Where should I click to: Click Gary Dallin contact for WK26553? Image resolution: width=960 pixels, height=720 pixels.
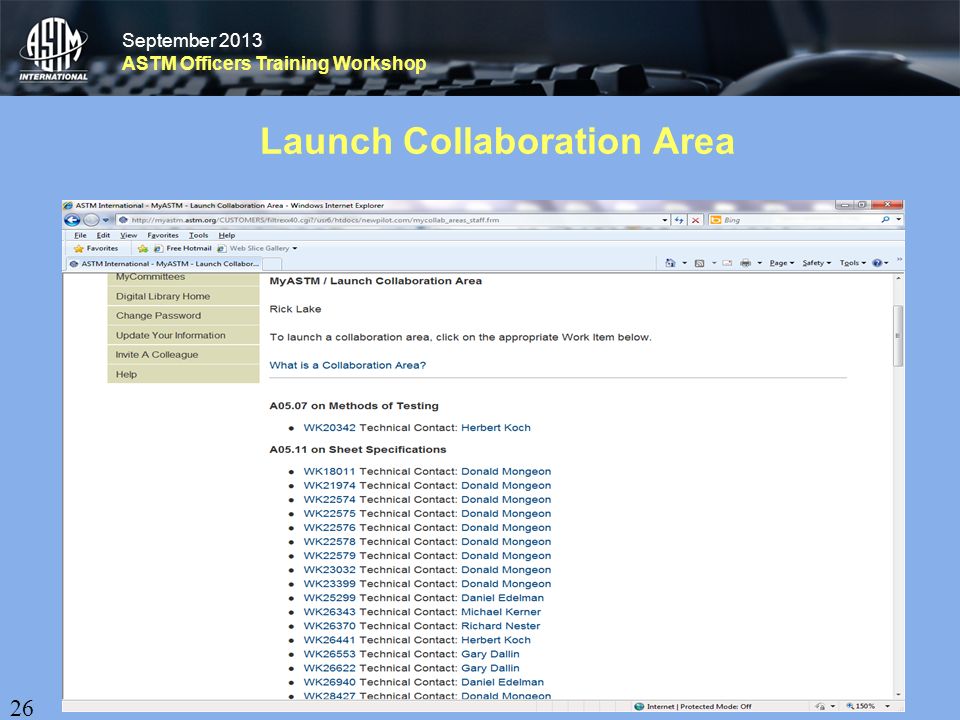[490, 654]
